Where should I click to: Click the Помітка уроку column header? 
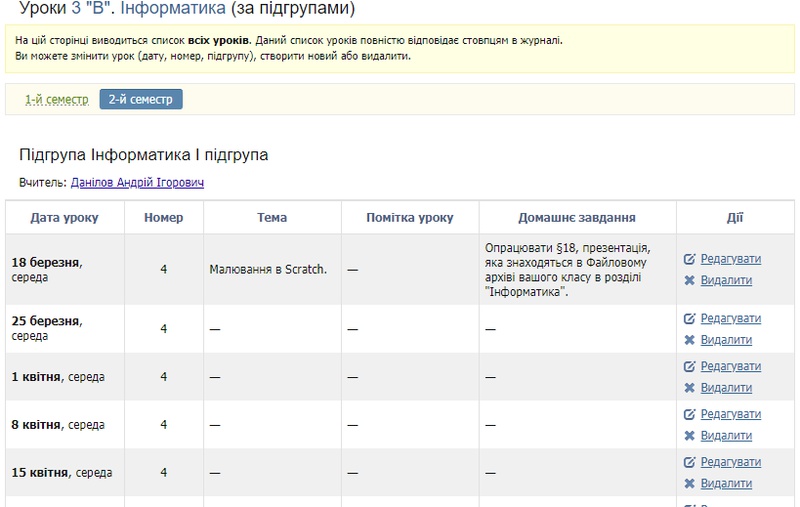coord(410,218)
